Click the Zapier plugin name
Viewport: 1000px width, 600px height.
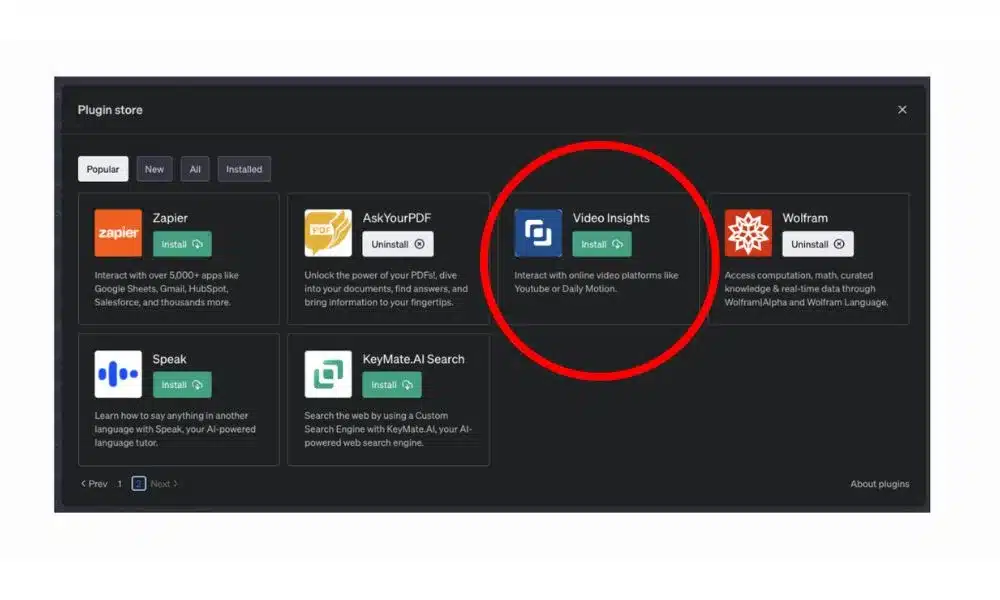coord(170,218)
